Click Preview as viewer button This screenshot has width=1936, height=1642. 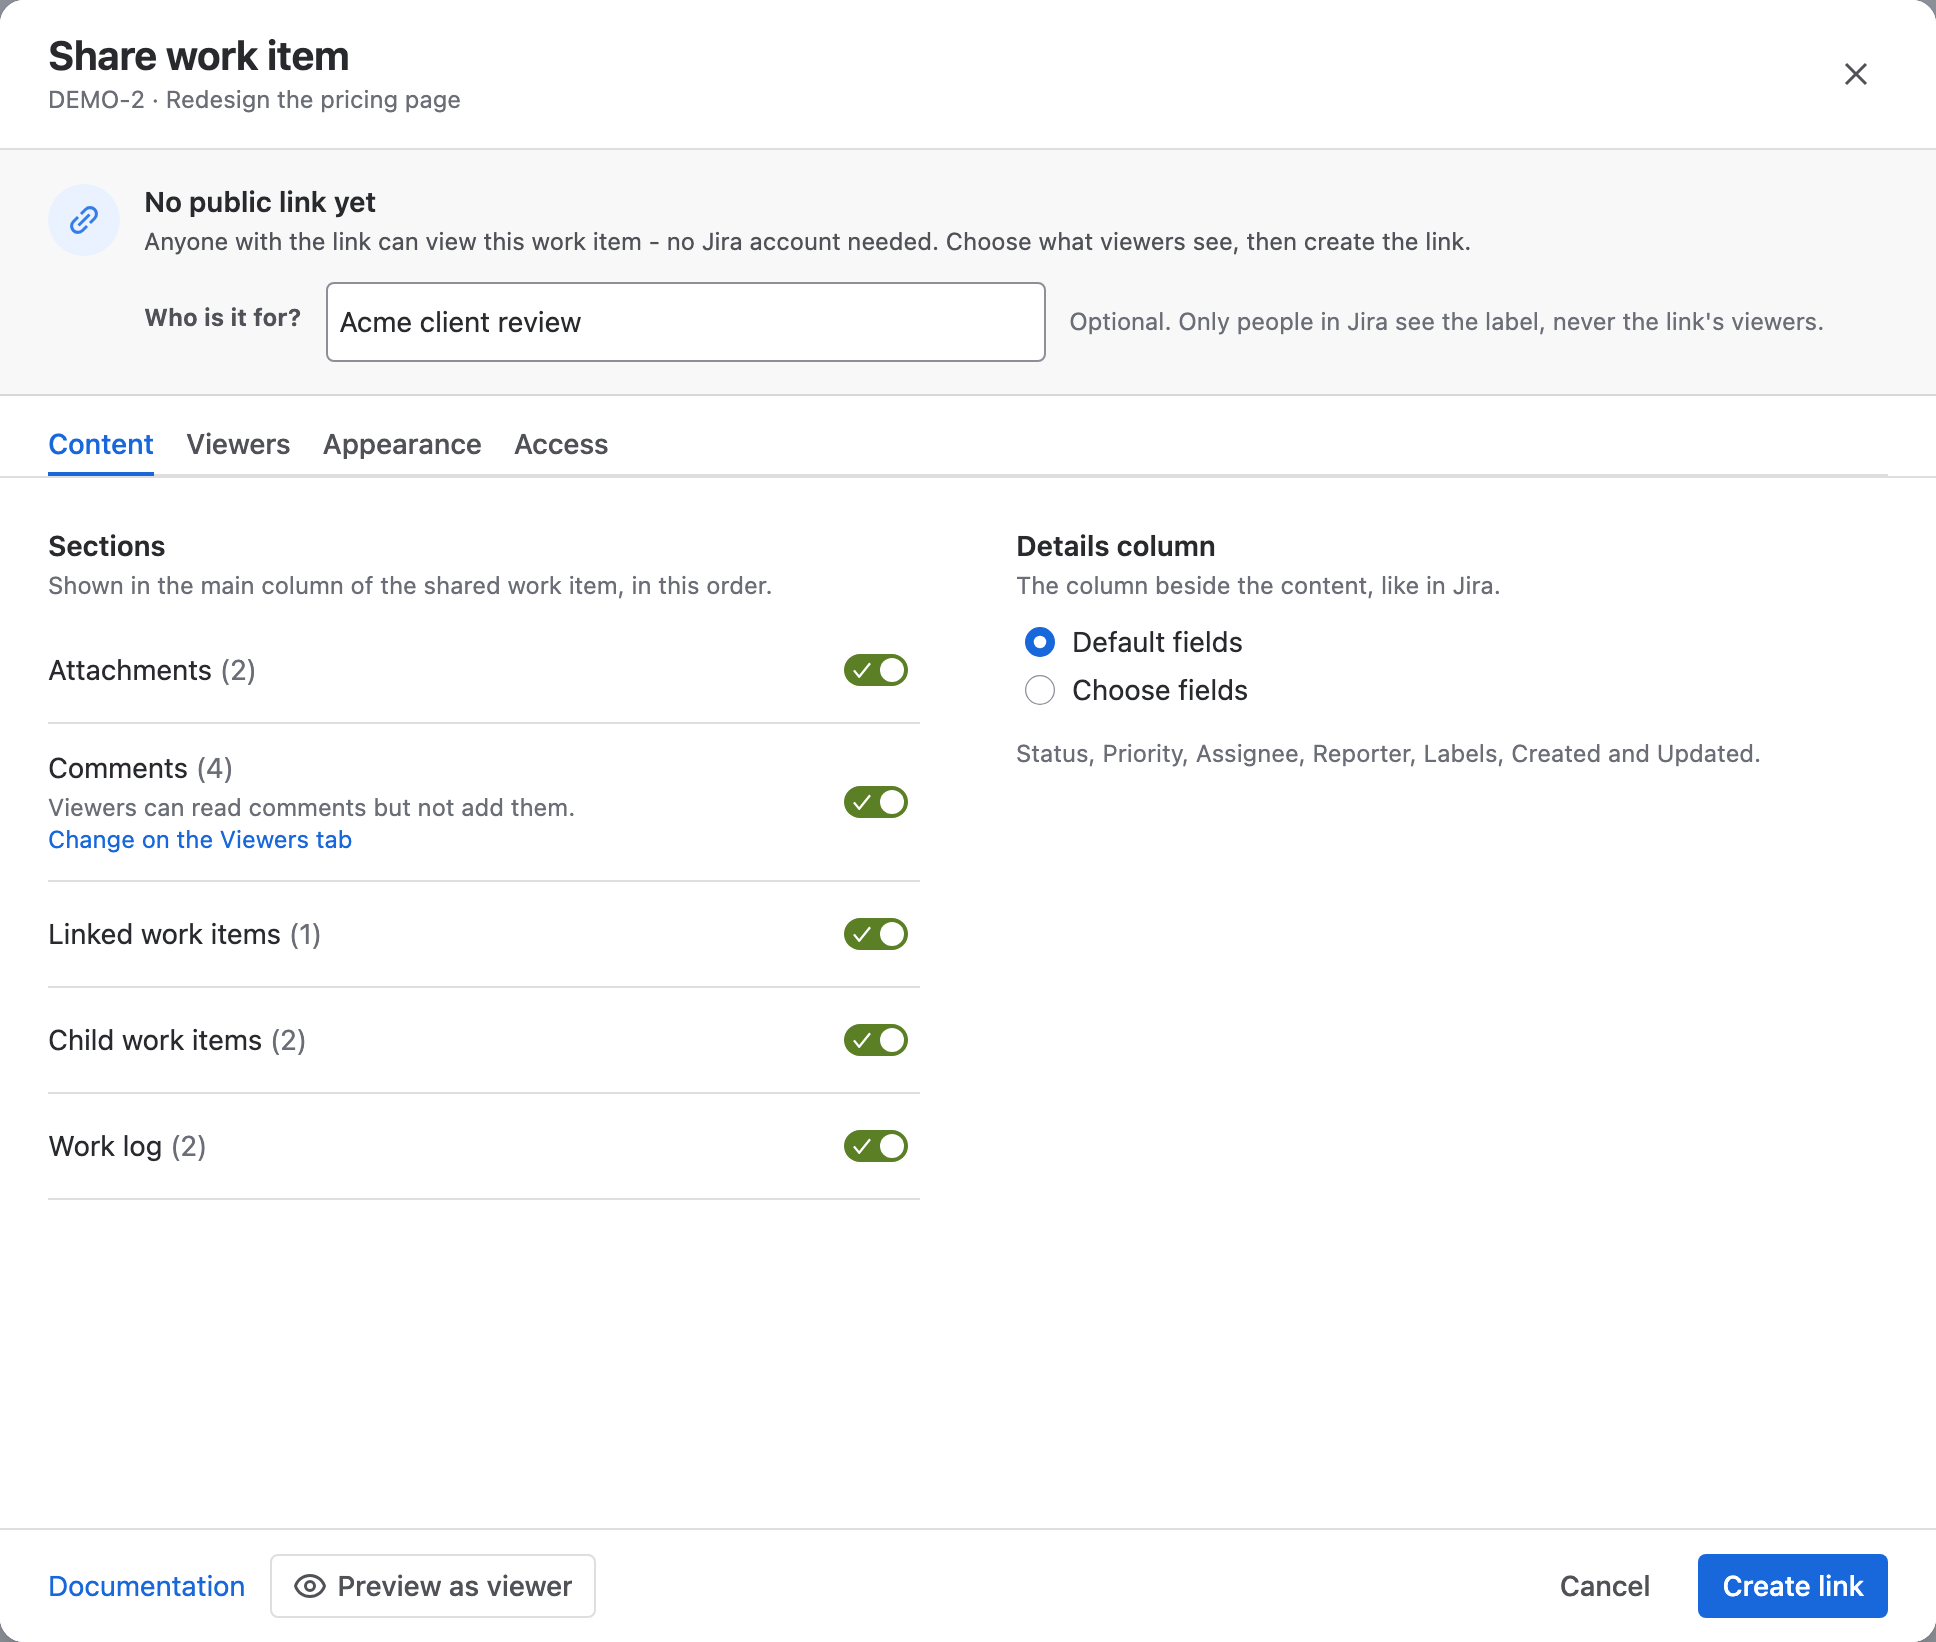pyautogui.click(x=433, y=1586)
